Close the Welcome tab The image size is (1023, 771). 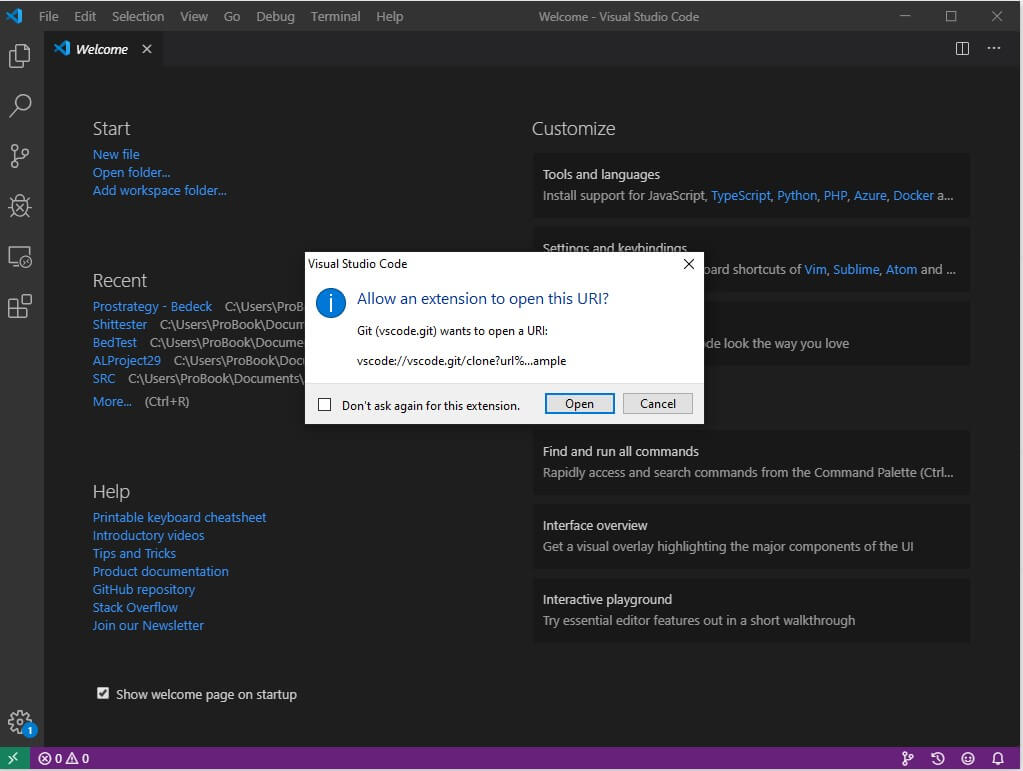point(147,49)
